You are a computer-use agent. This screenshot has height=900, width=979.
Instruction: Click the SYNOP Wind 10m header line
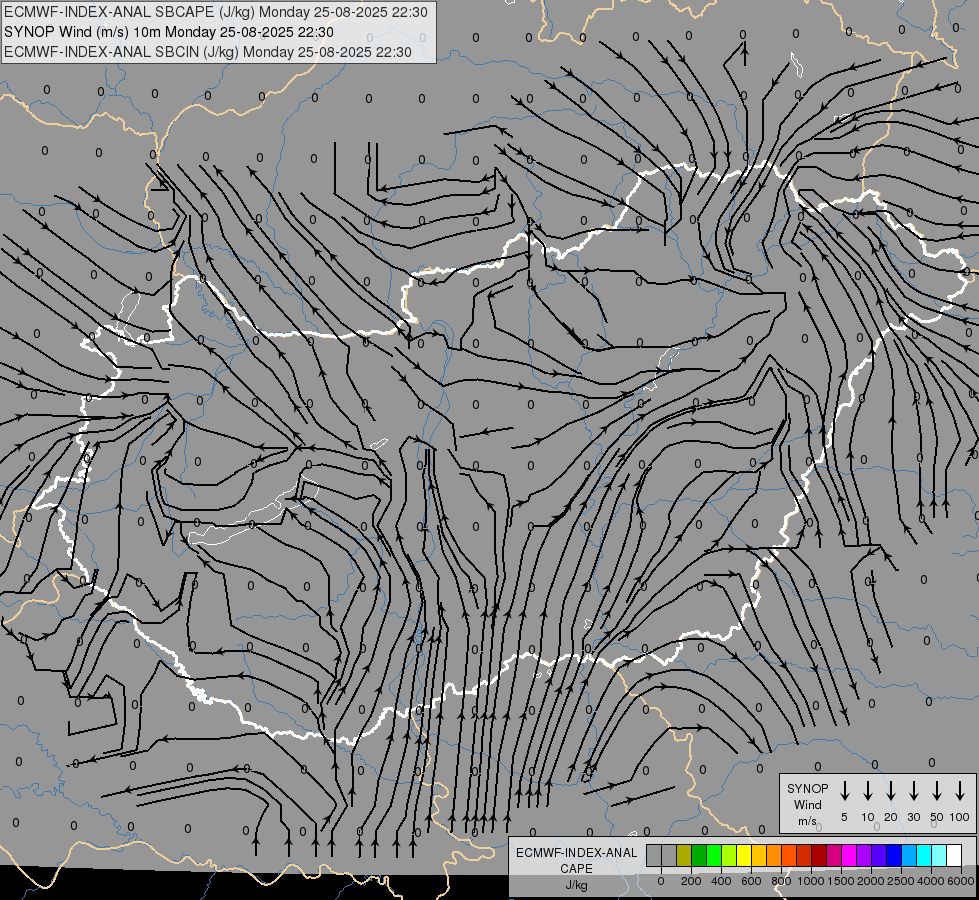(169, 32)
